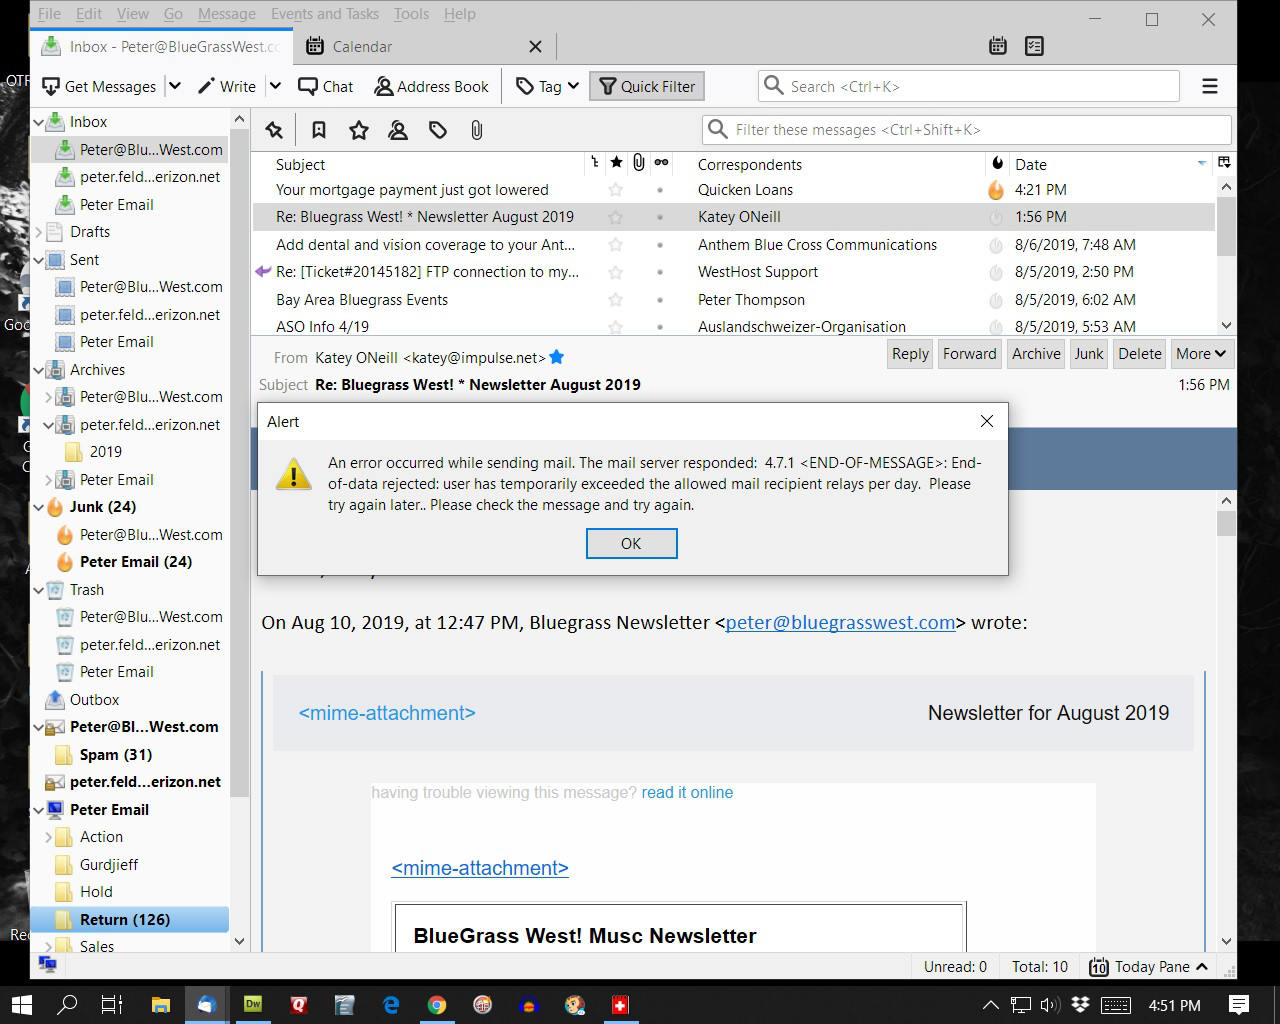Click the Reply button
1280x1024 pixels.
910,354
